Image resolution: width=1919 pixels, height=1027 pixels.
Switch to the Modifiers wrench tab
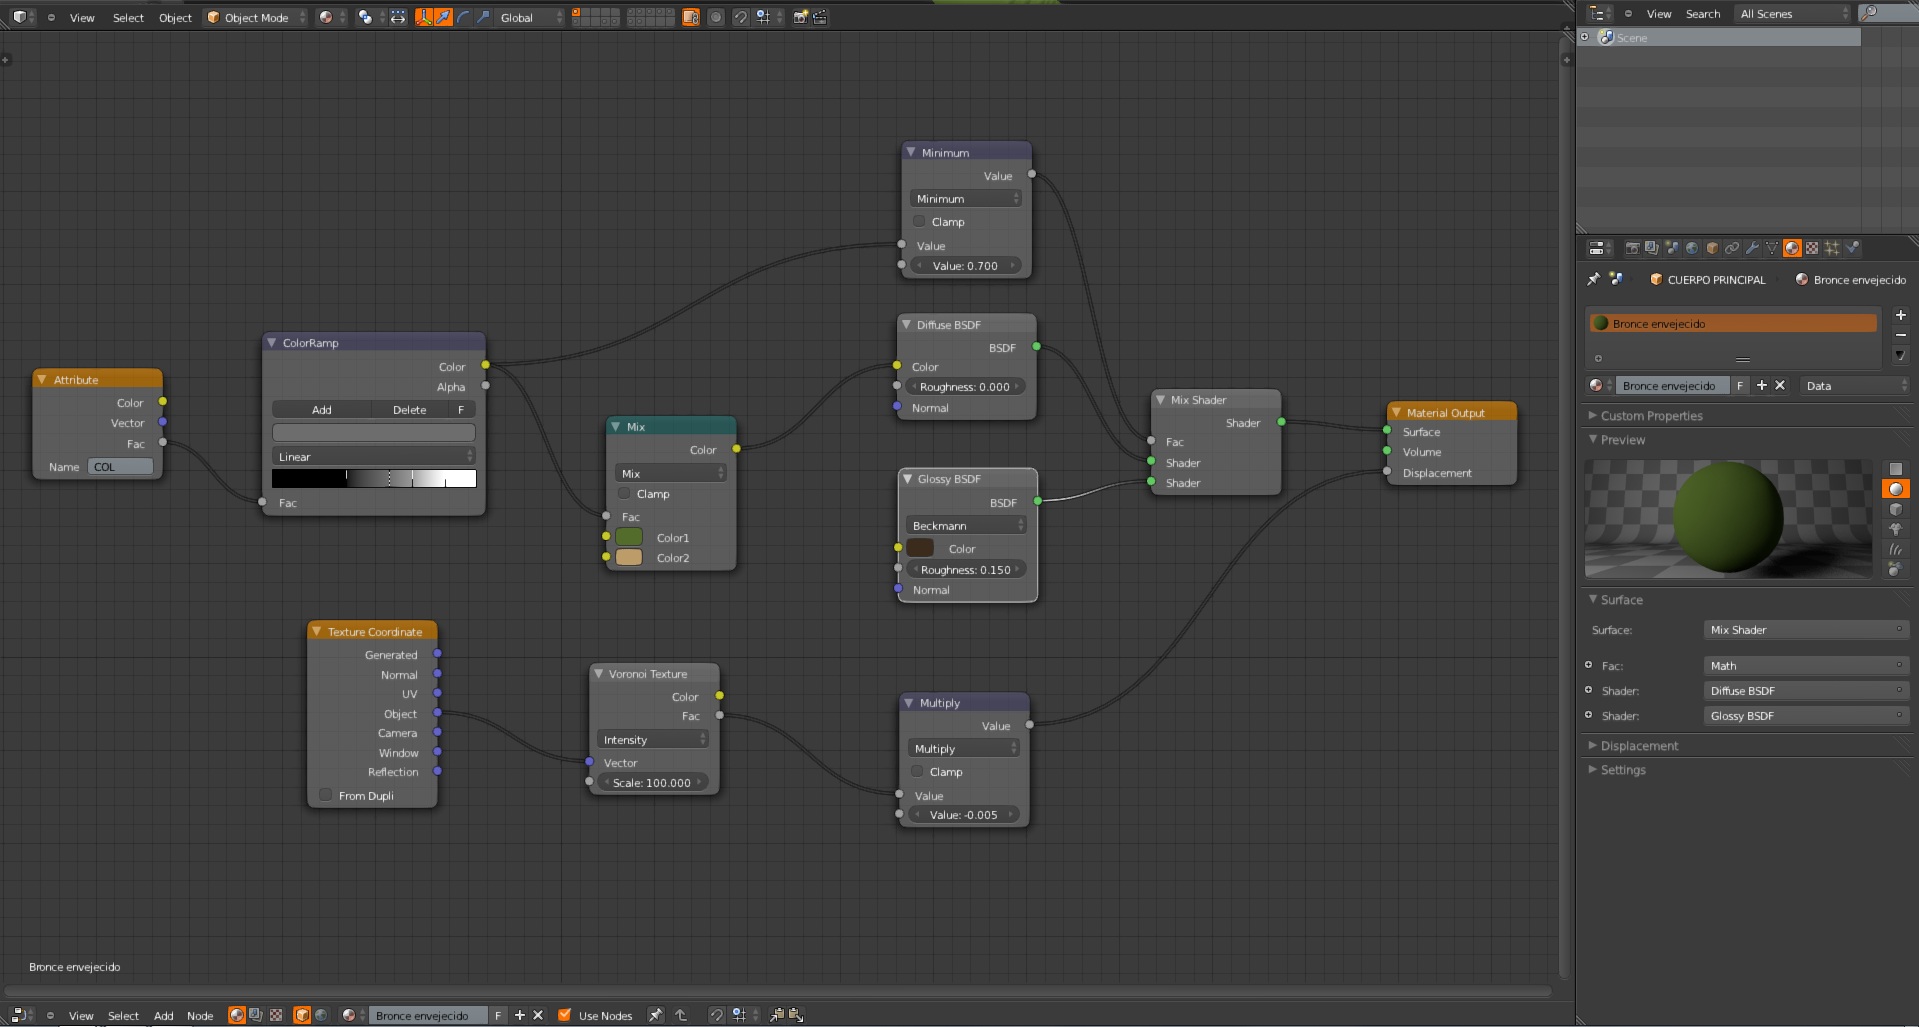coord(1752,248)
